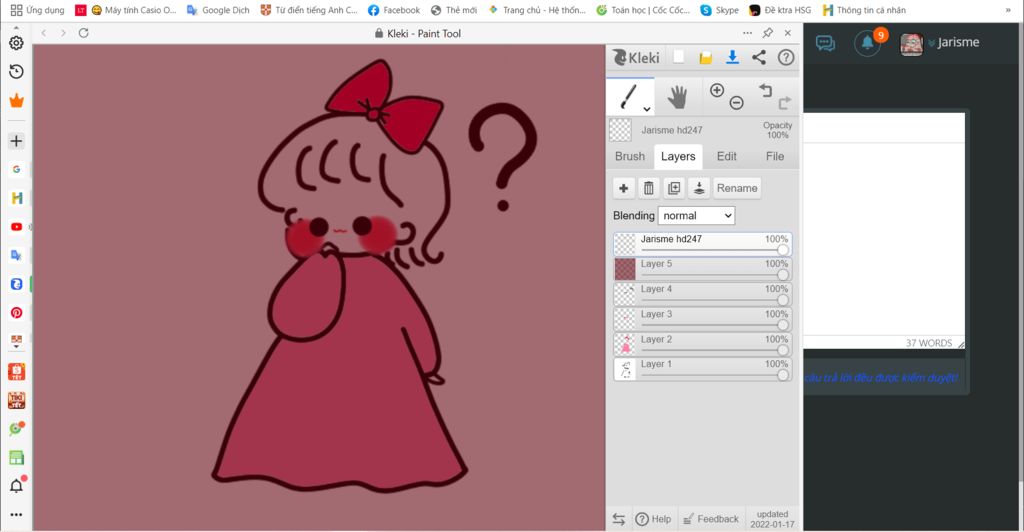Viewport: 1024px width, 532px height.
Task: Select the Jarisme hd247 layer
Action: point(702,243)
